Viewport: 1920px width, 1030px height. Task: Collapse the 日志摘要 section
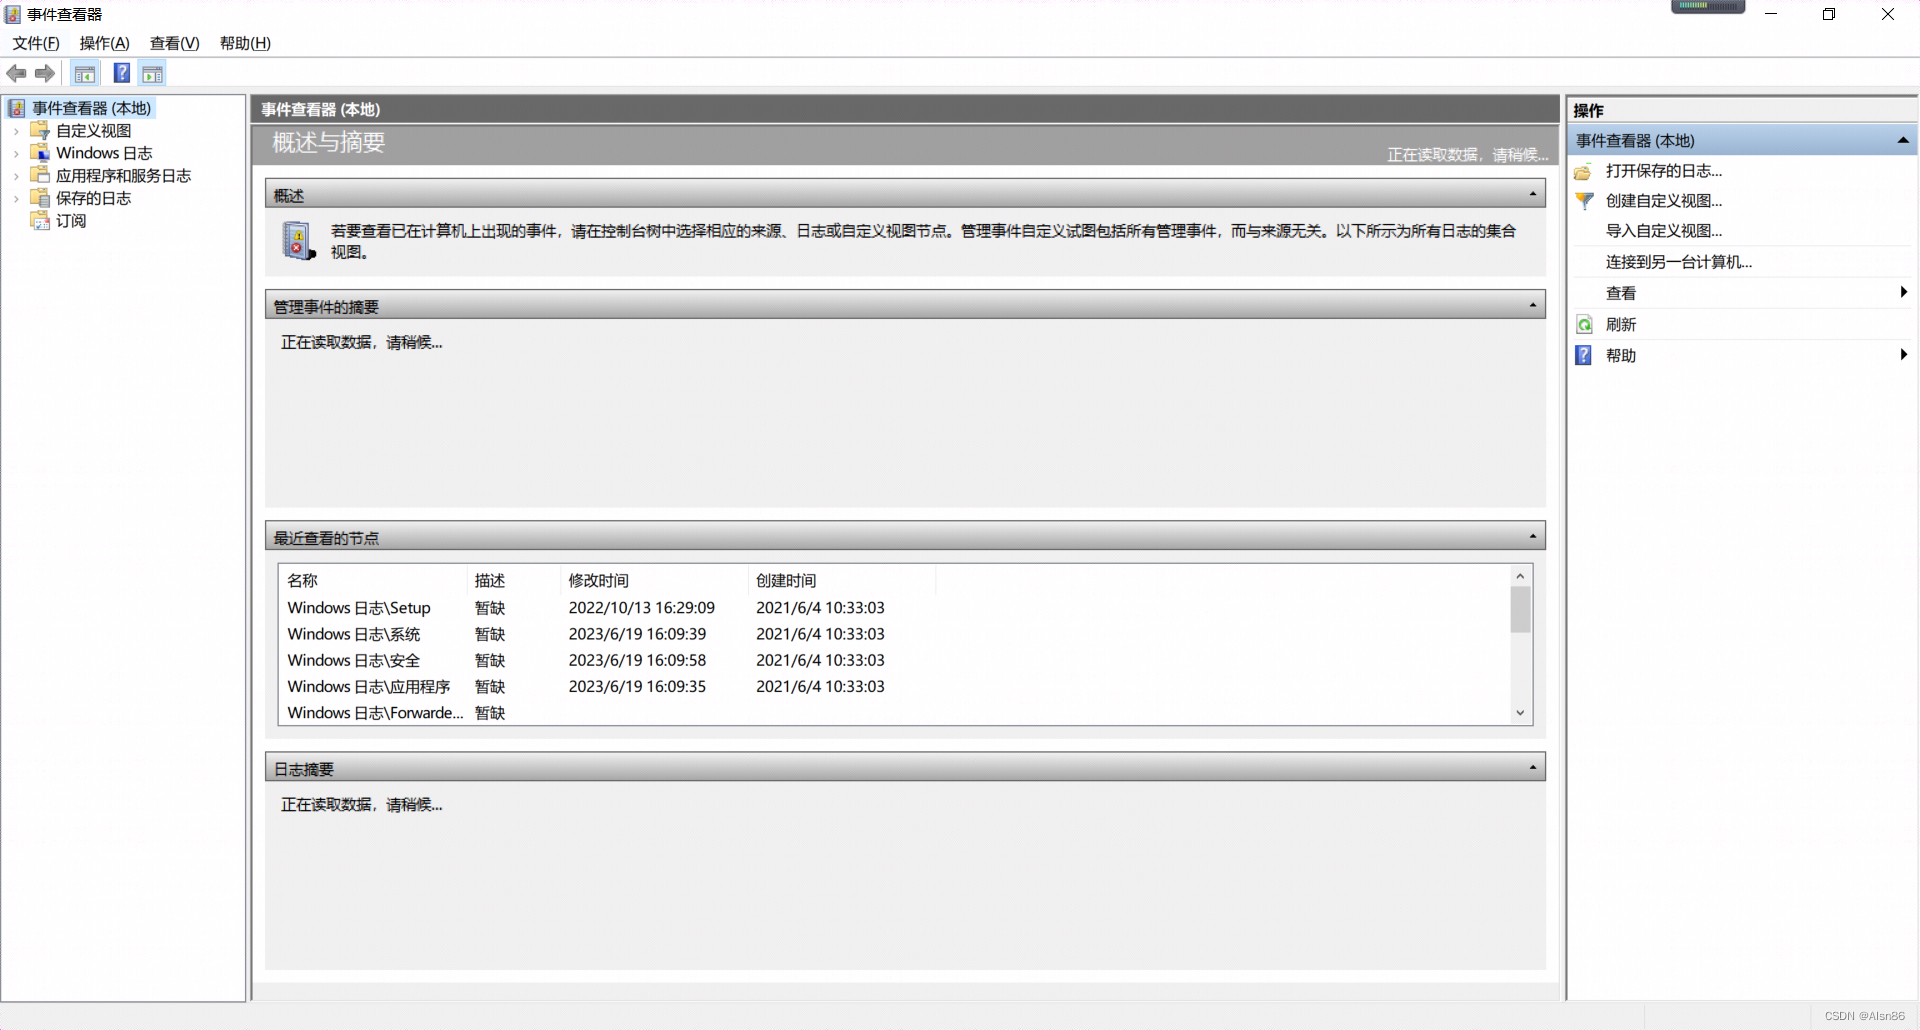(x=1533, y=767)
